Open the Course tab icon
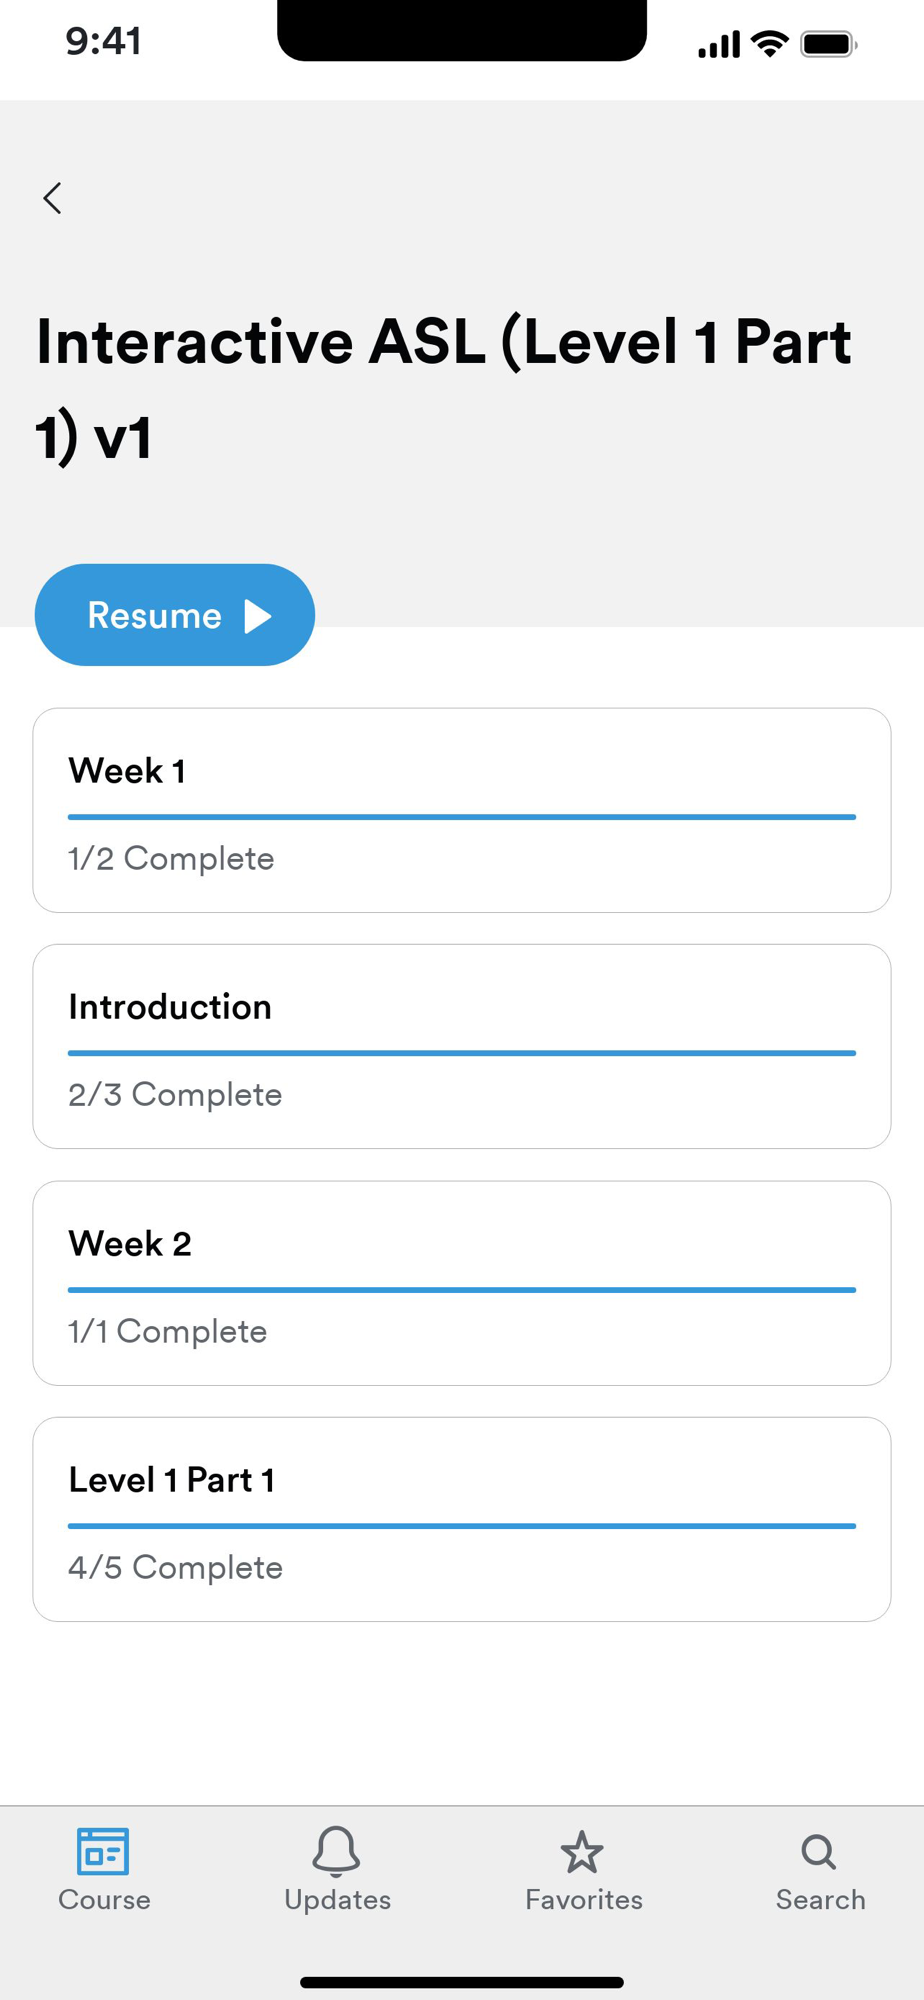The image size is (924, 2000). click(103, 1851)
